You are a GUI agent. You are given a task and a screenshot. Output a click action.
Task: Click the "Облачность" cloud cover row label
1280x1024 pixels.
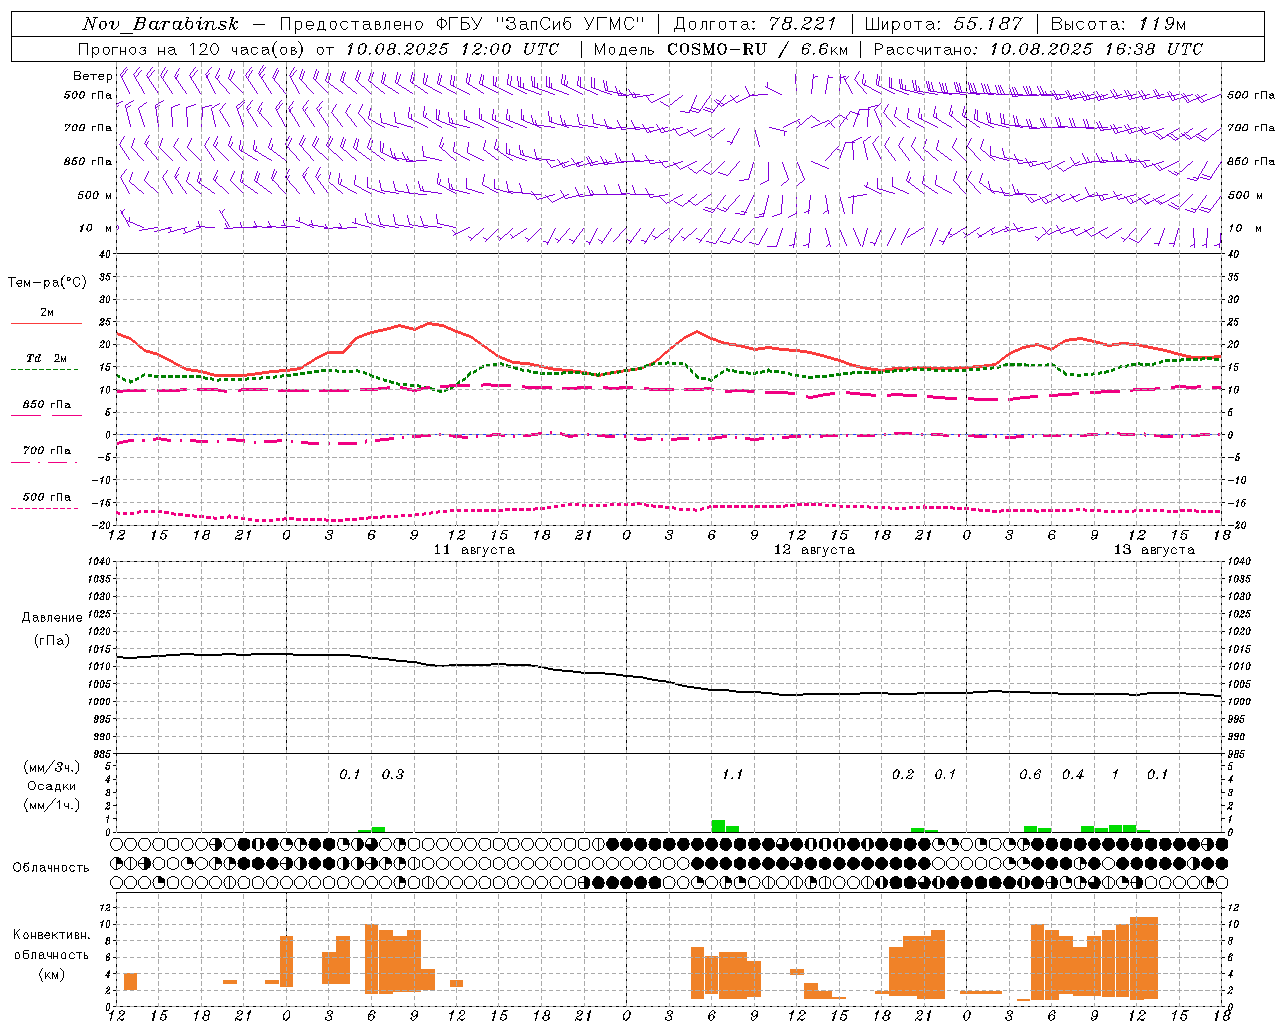click(51, 867)
